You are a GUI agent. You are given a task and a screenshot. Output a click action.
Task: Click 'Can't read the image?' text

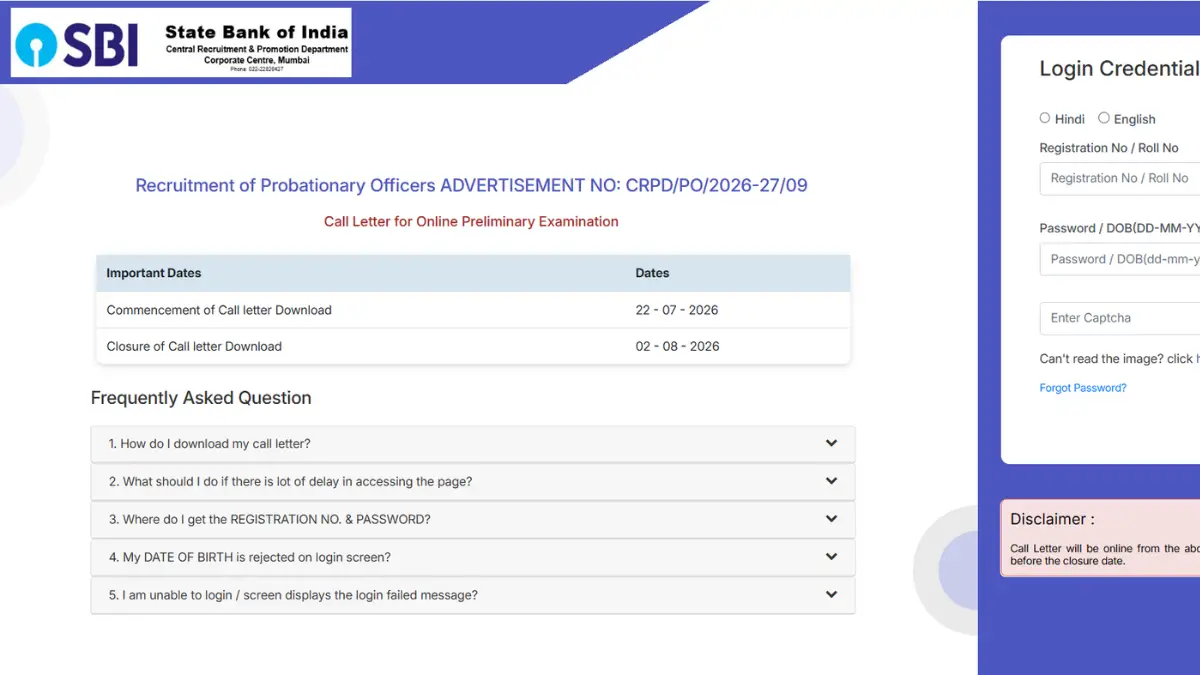tap(1101, 359)
